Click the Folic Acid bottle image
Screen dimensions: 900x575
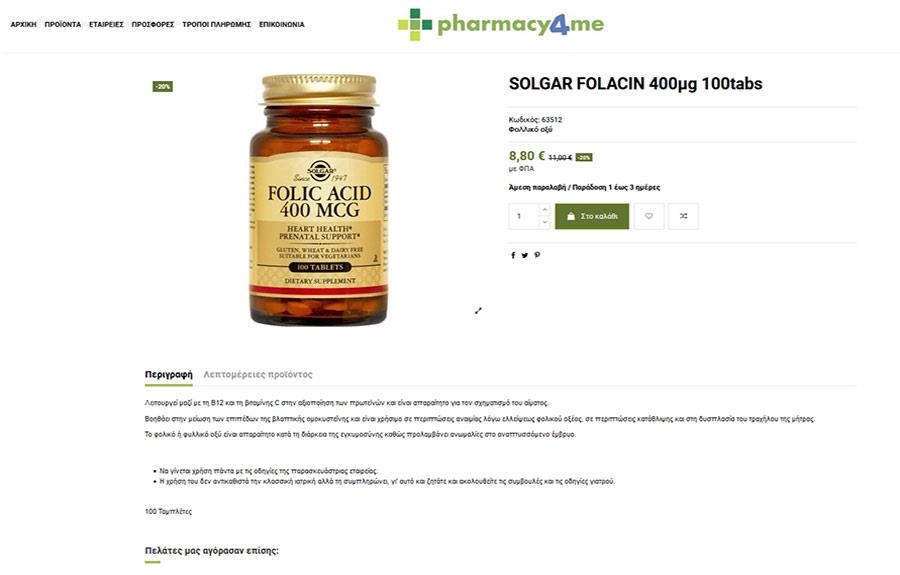[x=319, y=200]
